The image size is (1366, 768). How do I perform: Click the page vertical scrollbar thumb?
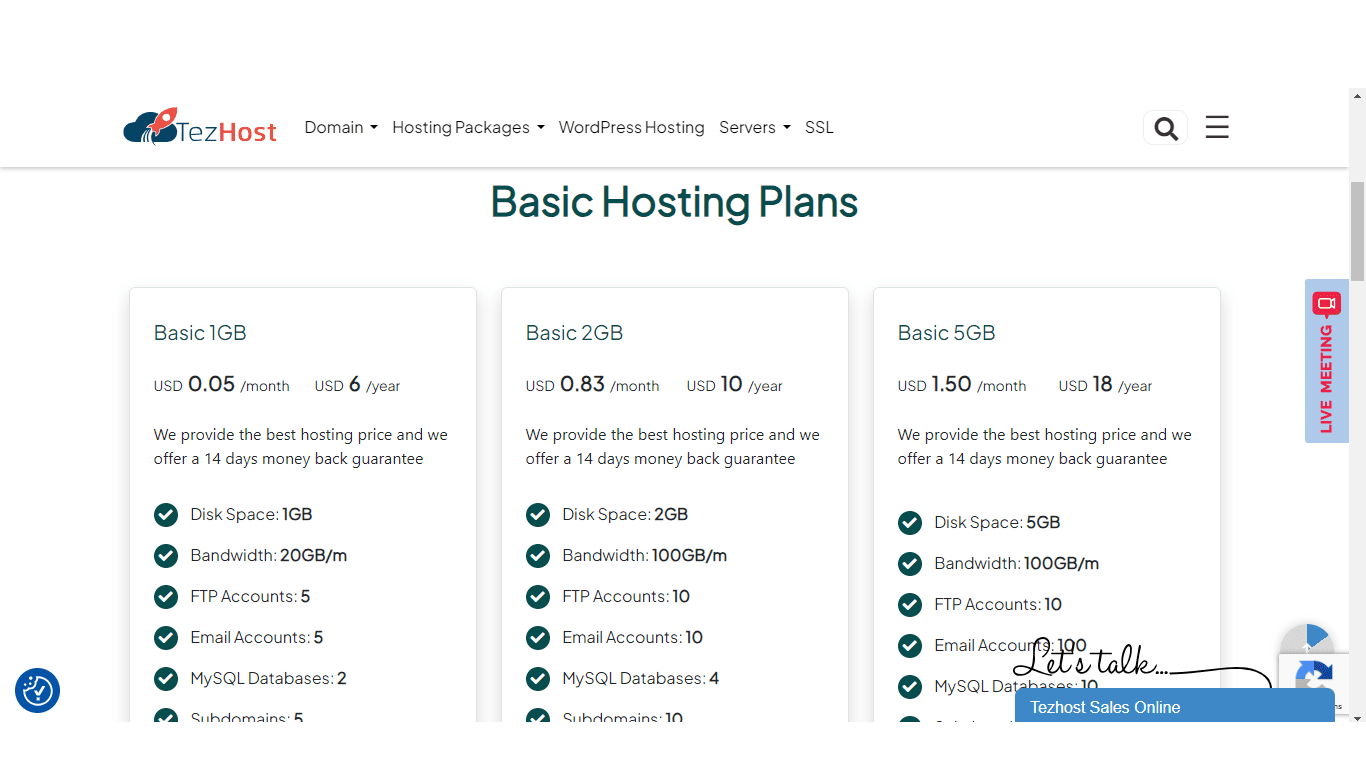point(1357,232)
